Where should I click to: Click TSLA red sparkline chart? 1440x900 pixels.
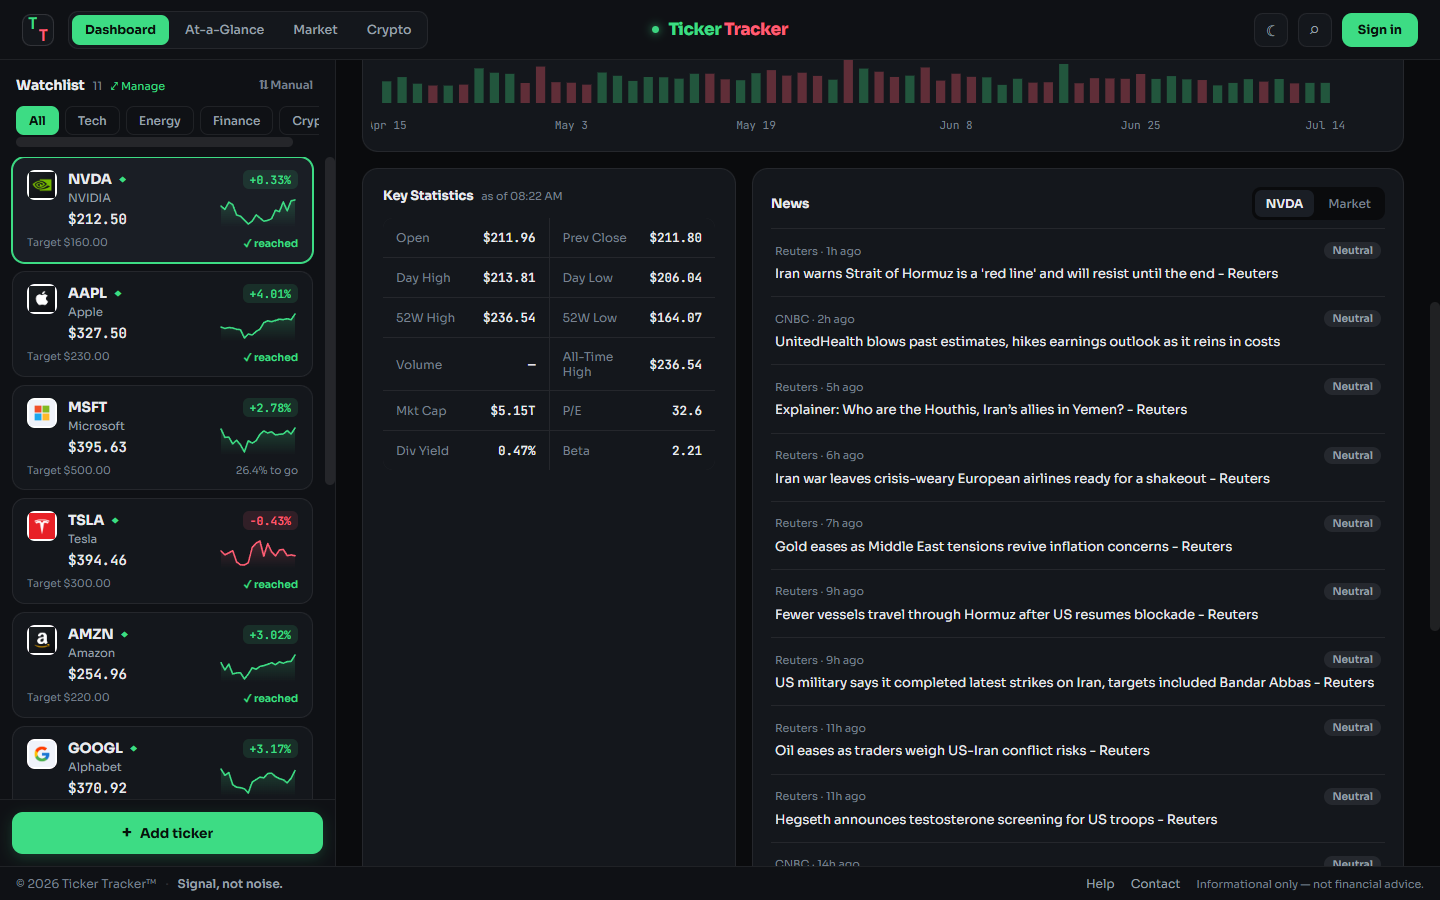pos(258,552)
